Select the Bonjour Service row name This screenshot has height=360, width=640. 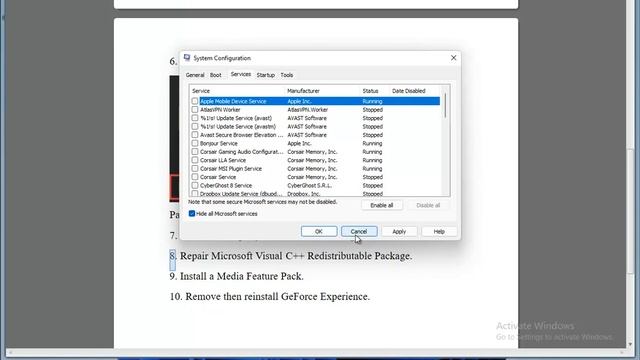pyautogui.click(x=219, y=143)
